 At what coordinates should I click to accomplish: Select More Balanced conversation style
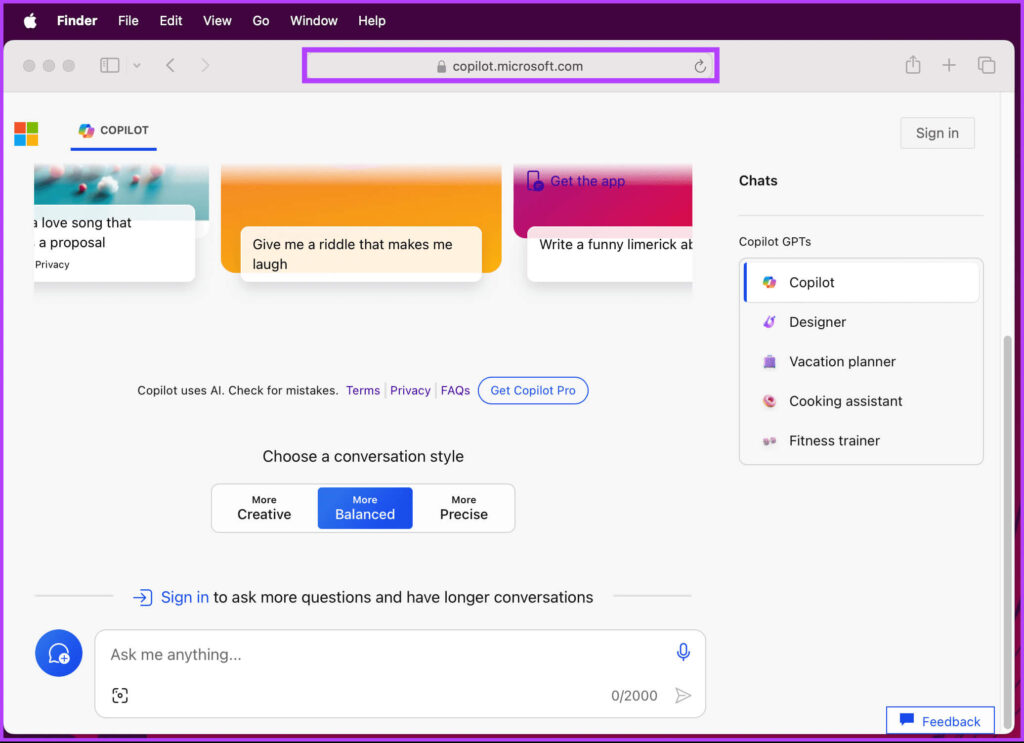(x=365, y=508)
